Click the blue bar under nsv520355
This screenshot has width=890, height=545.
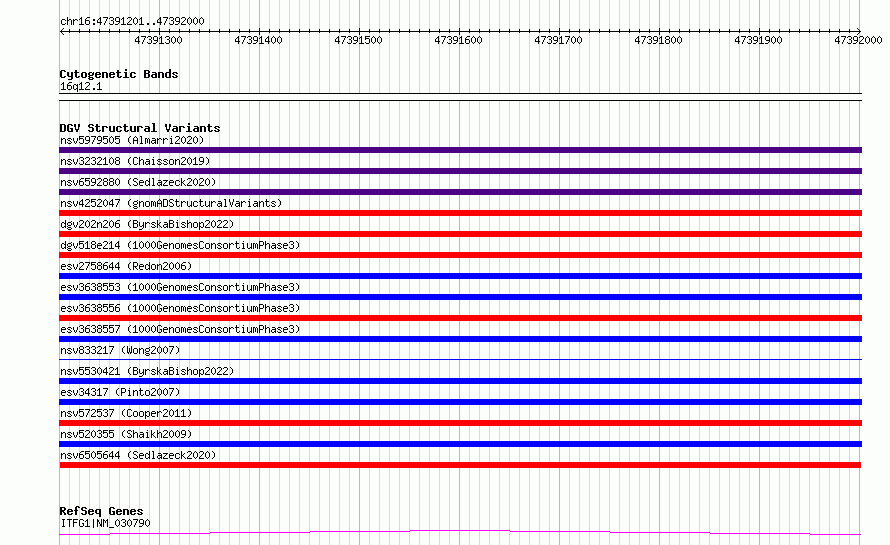[x=460, y=444]
